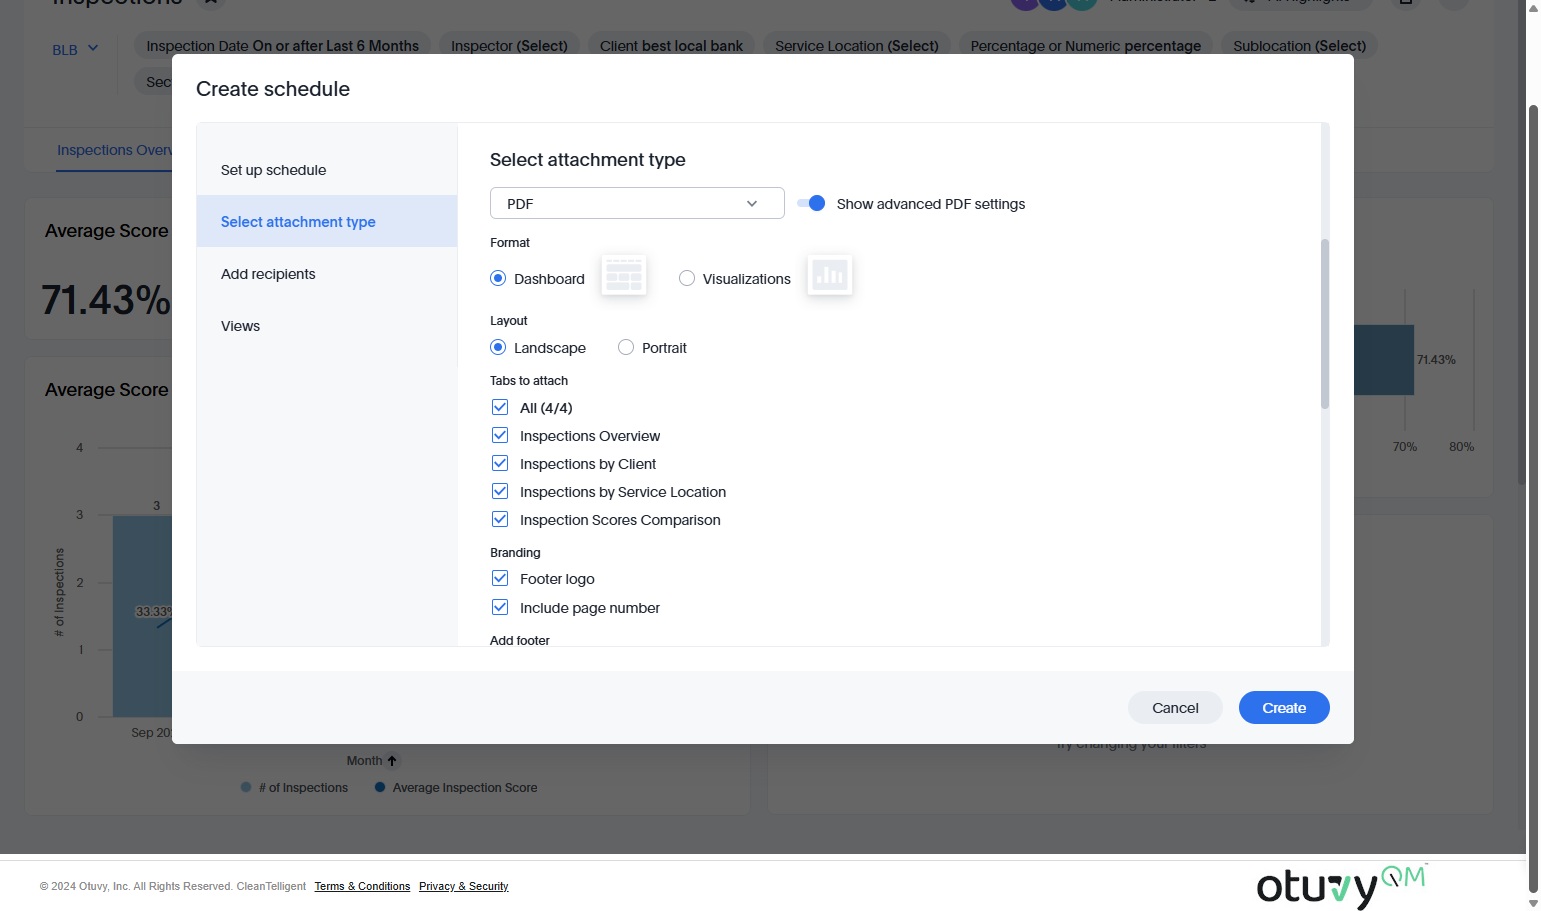The height and width of the screenshot is (911, 1541).
Task: Select the Visualizations format radio button
Action: point(687,278)
